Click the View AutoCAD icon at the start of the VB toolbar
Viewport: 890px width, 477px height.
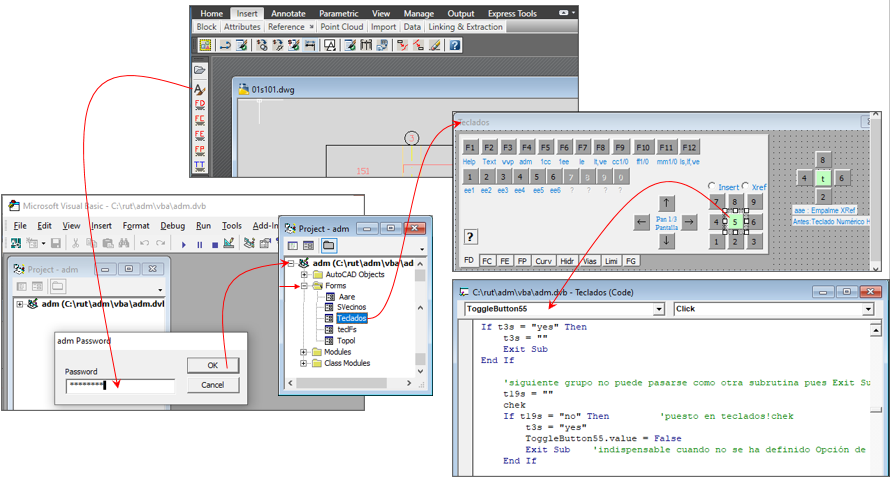click(16, 244)
